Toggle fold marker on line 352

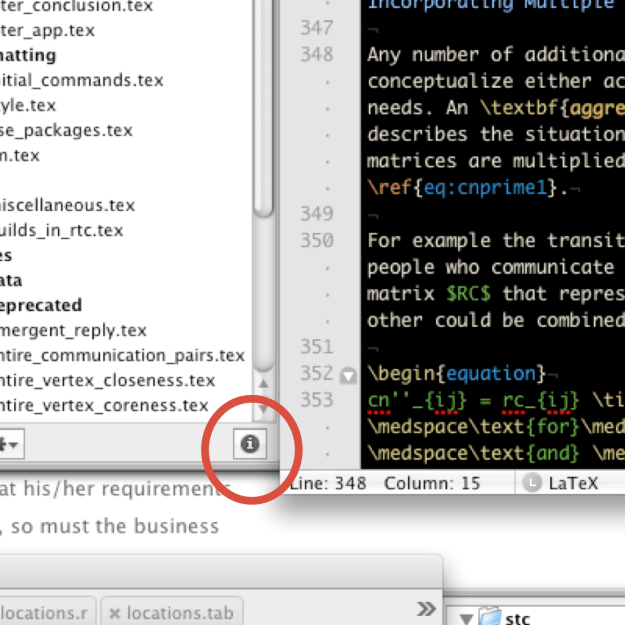pos(348,375)
